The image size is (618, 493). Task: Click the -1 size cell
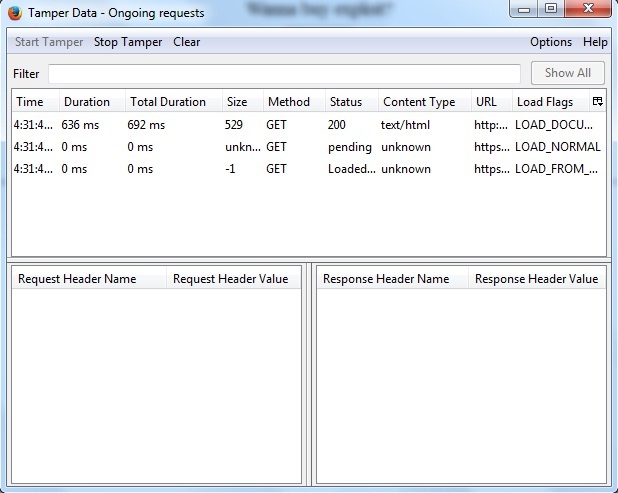pyautogui.click(x=230, y=169)
